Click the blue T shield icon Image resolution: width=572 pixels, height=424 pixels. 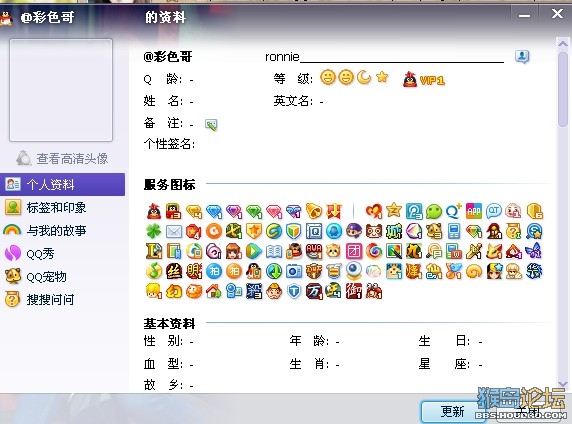tap(294, 291)
